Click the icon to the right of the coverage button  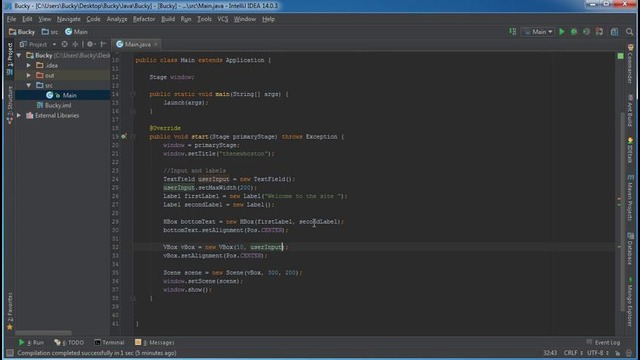599,32
